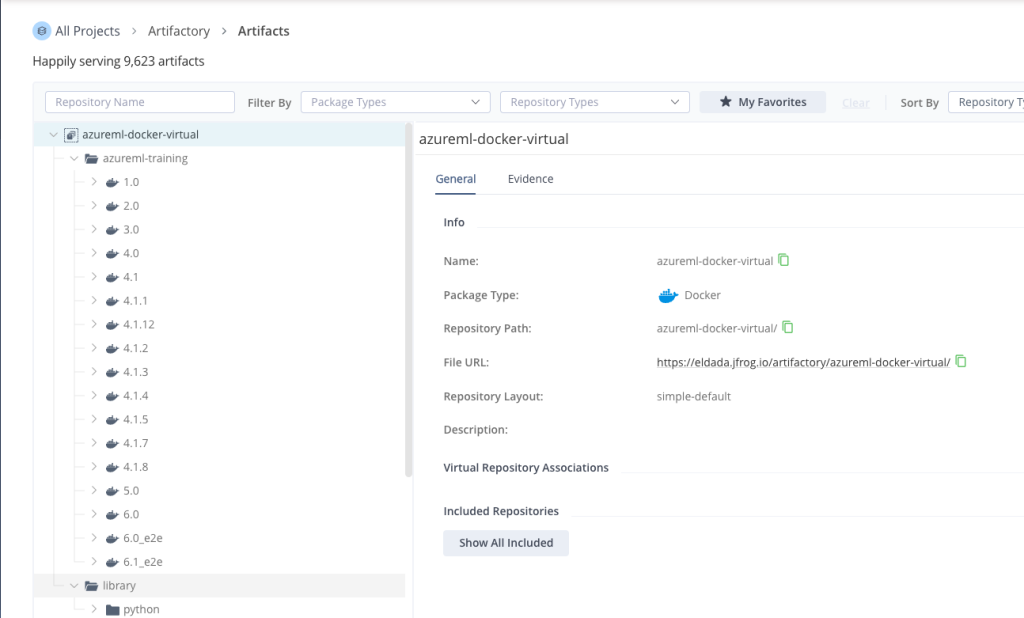Click the All Projects icon in breadcrumb
Image resolution: width=1024 pixels, height=618 pixels.
(x=41, y=31)
